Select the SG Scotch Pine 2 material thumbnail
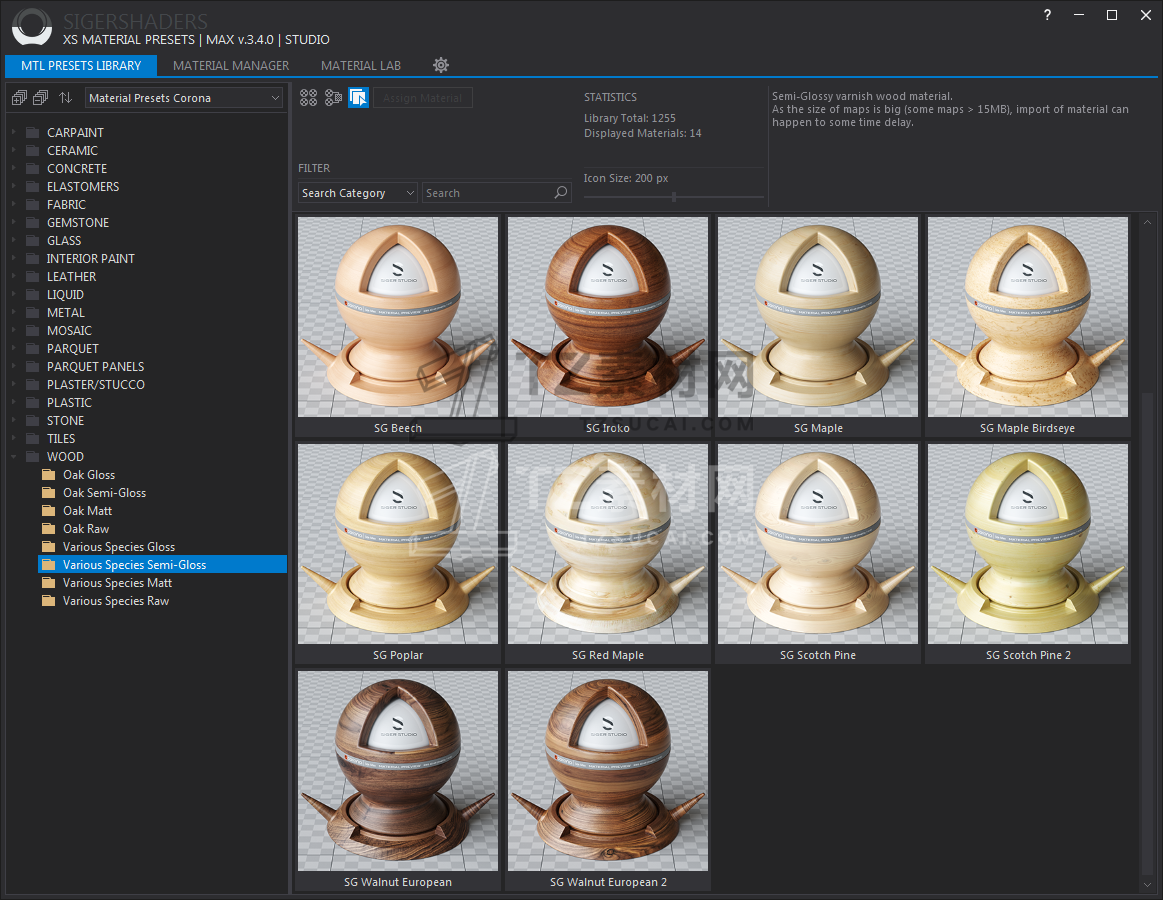This screenshot has width=1163, height=900. (1027, 544)
